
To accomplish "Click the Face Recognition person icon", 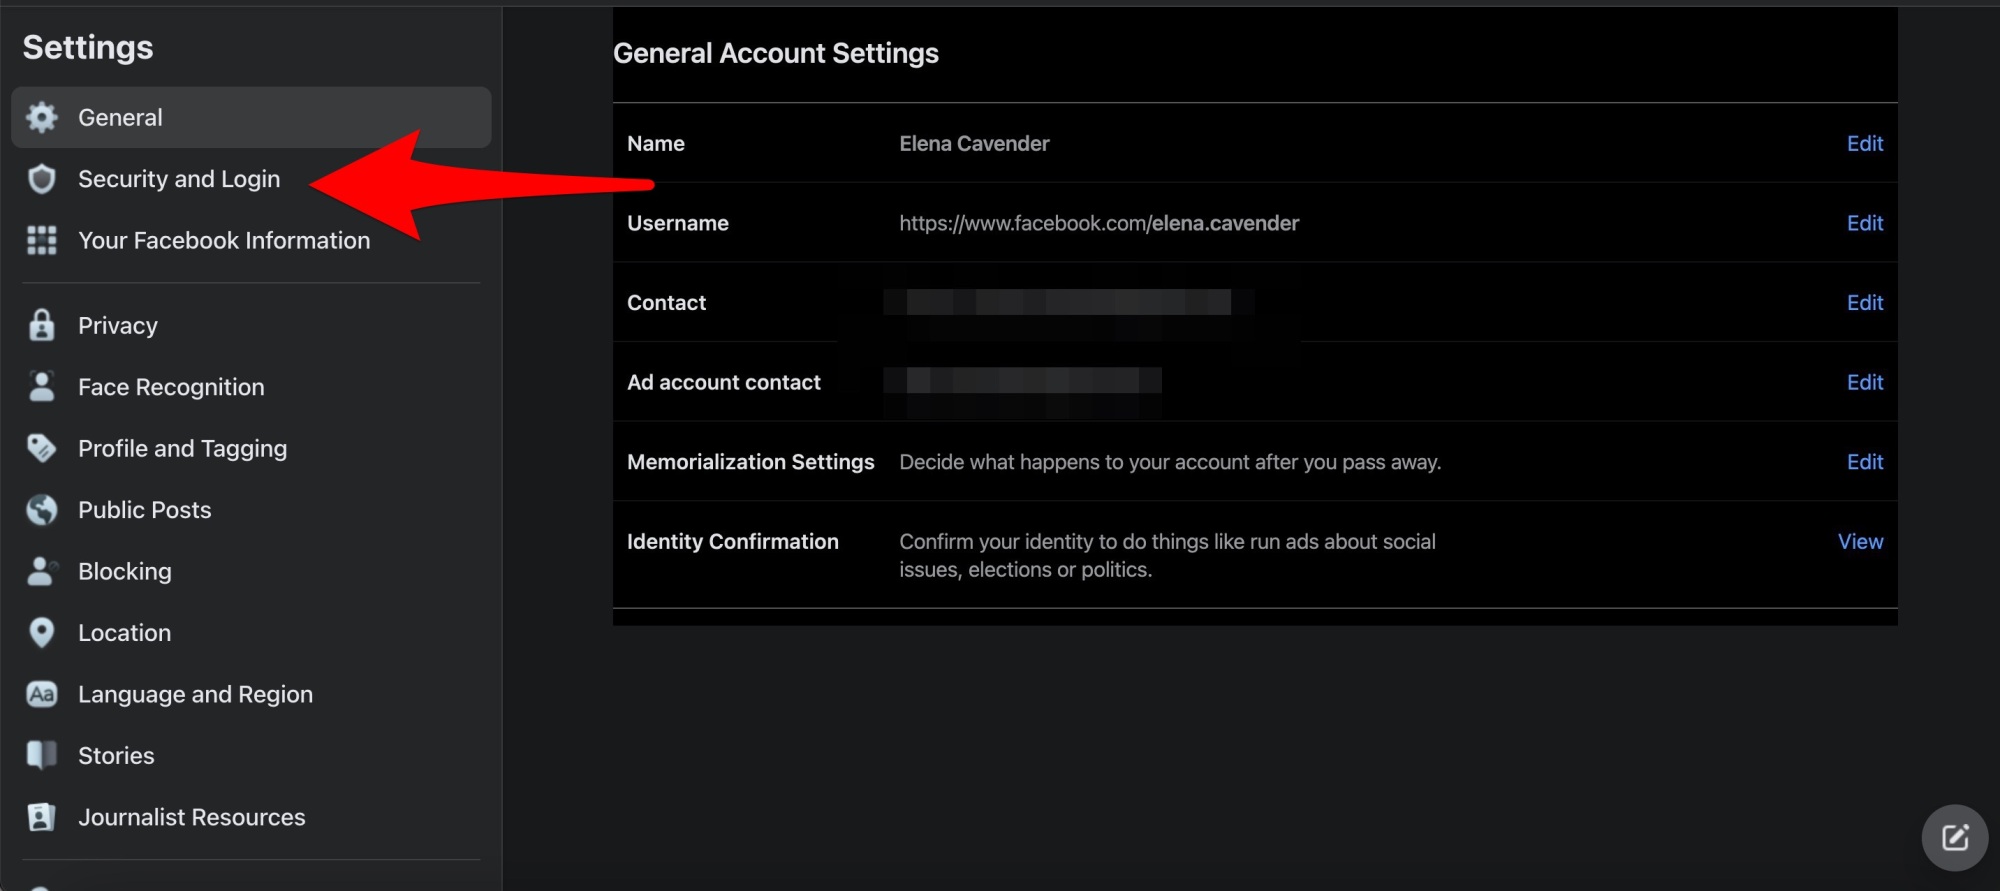I will (x=42, y=387).
